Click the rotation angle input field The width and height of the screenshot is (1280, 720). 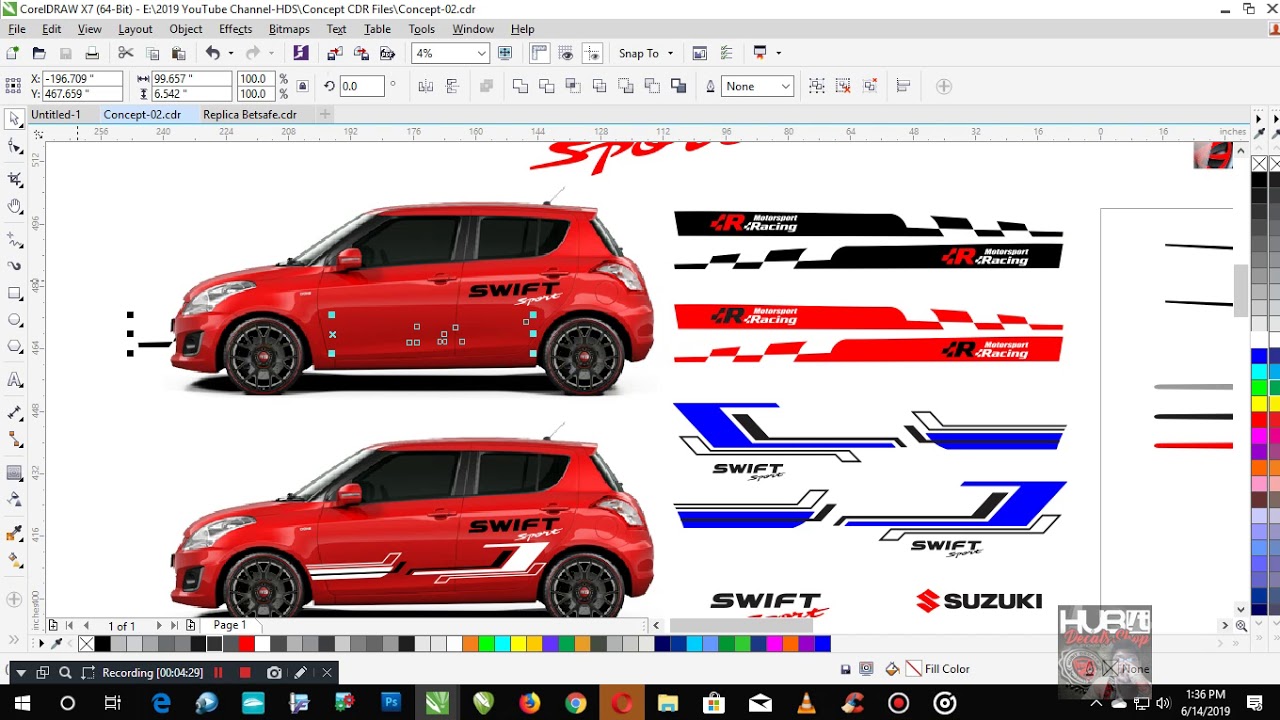click(362, 86)
